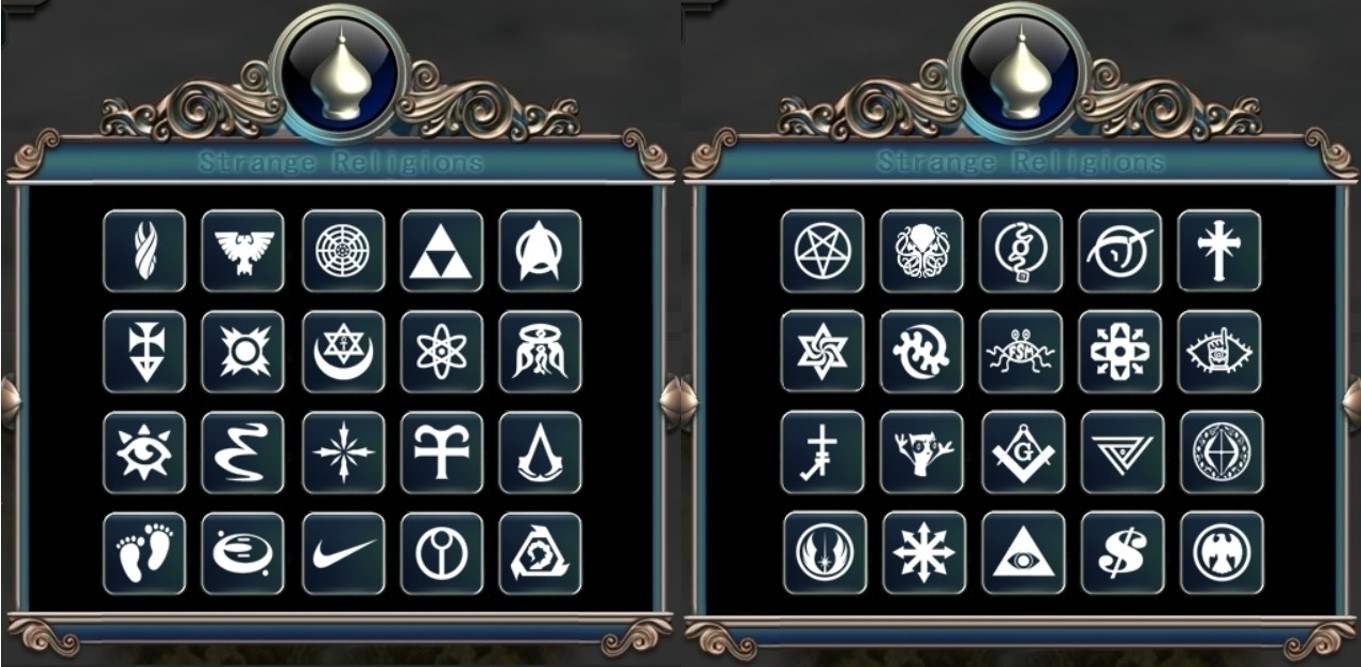Screen dimensions: 1361x667
Task: Select the double-headed eagle Aquila icon
Action: 242,251
